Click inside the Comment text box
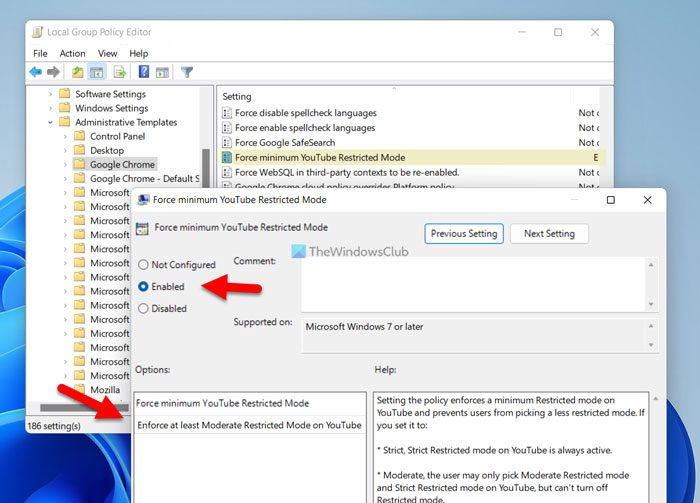 point(474,284)
